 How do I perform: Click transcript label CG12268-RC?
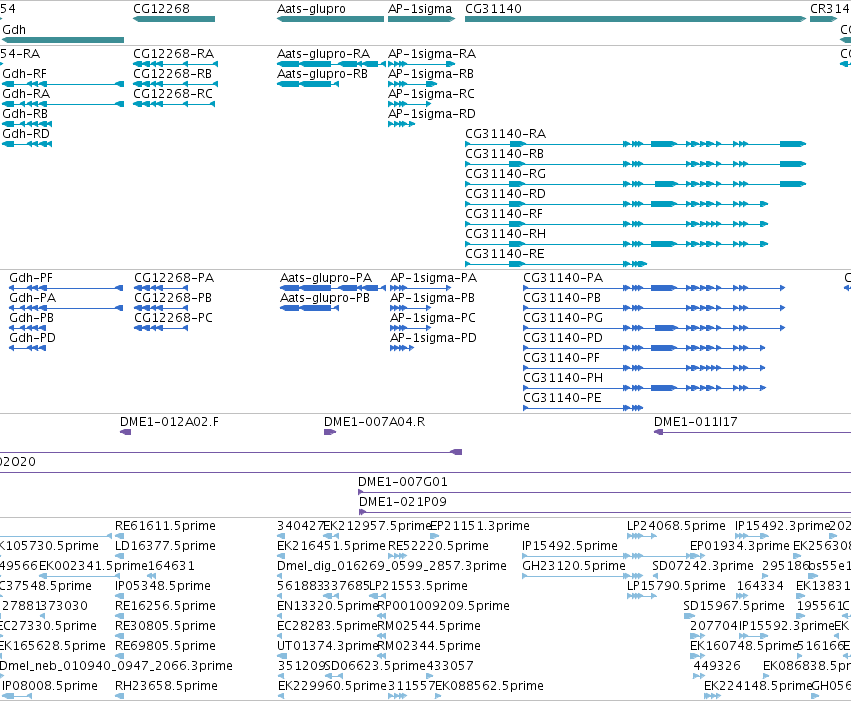tap(173, 94)
